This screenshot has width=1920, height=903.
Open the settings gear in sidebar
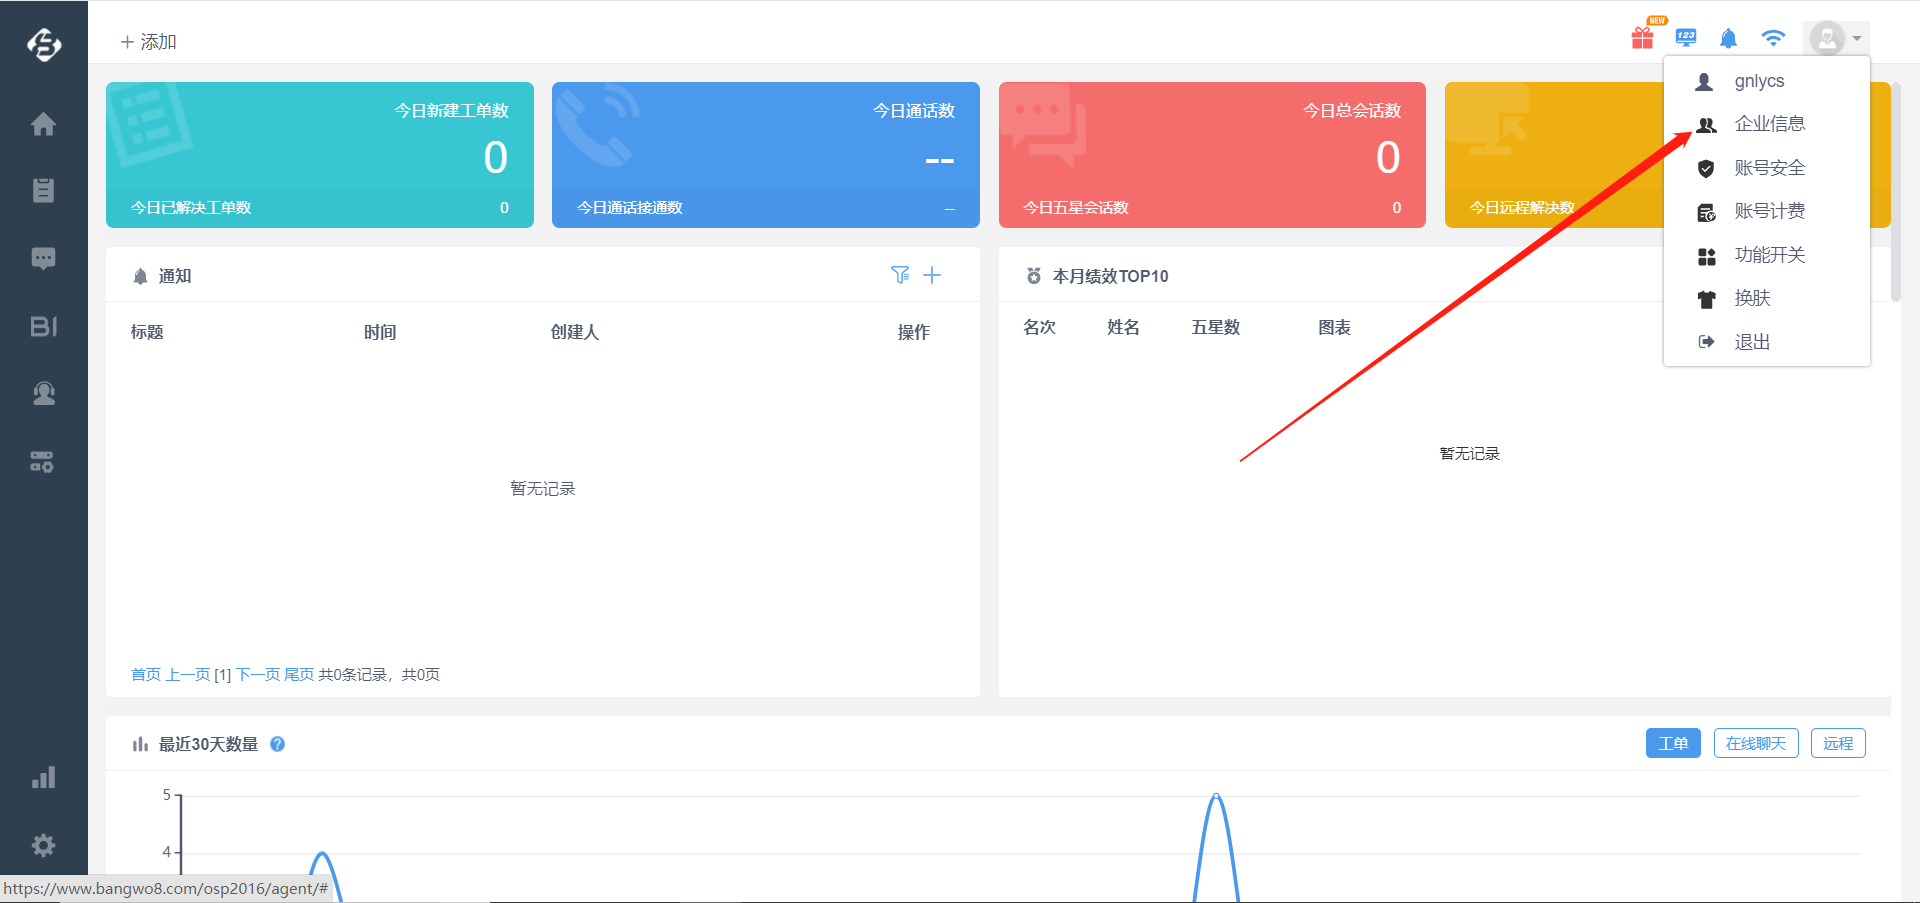43,846
